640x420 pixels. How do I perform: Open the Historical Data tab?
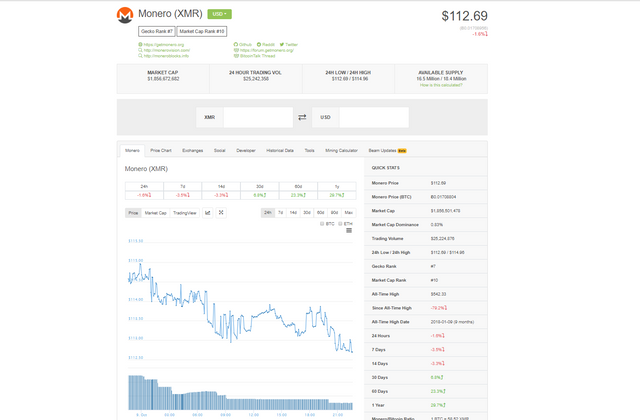280,150
